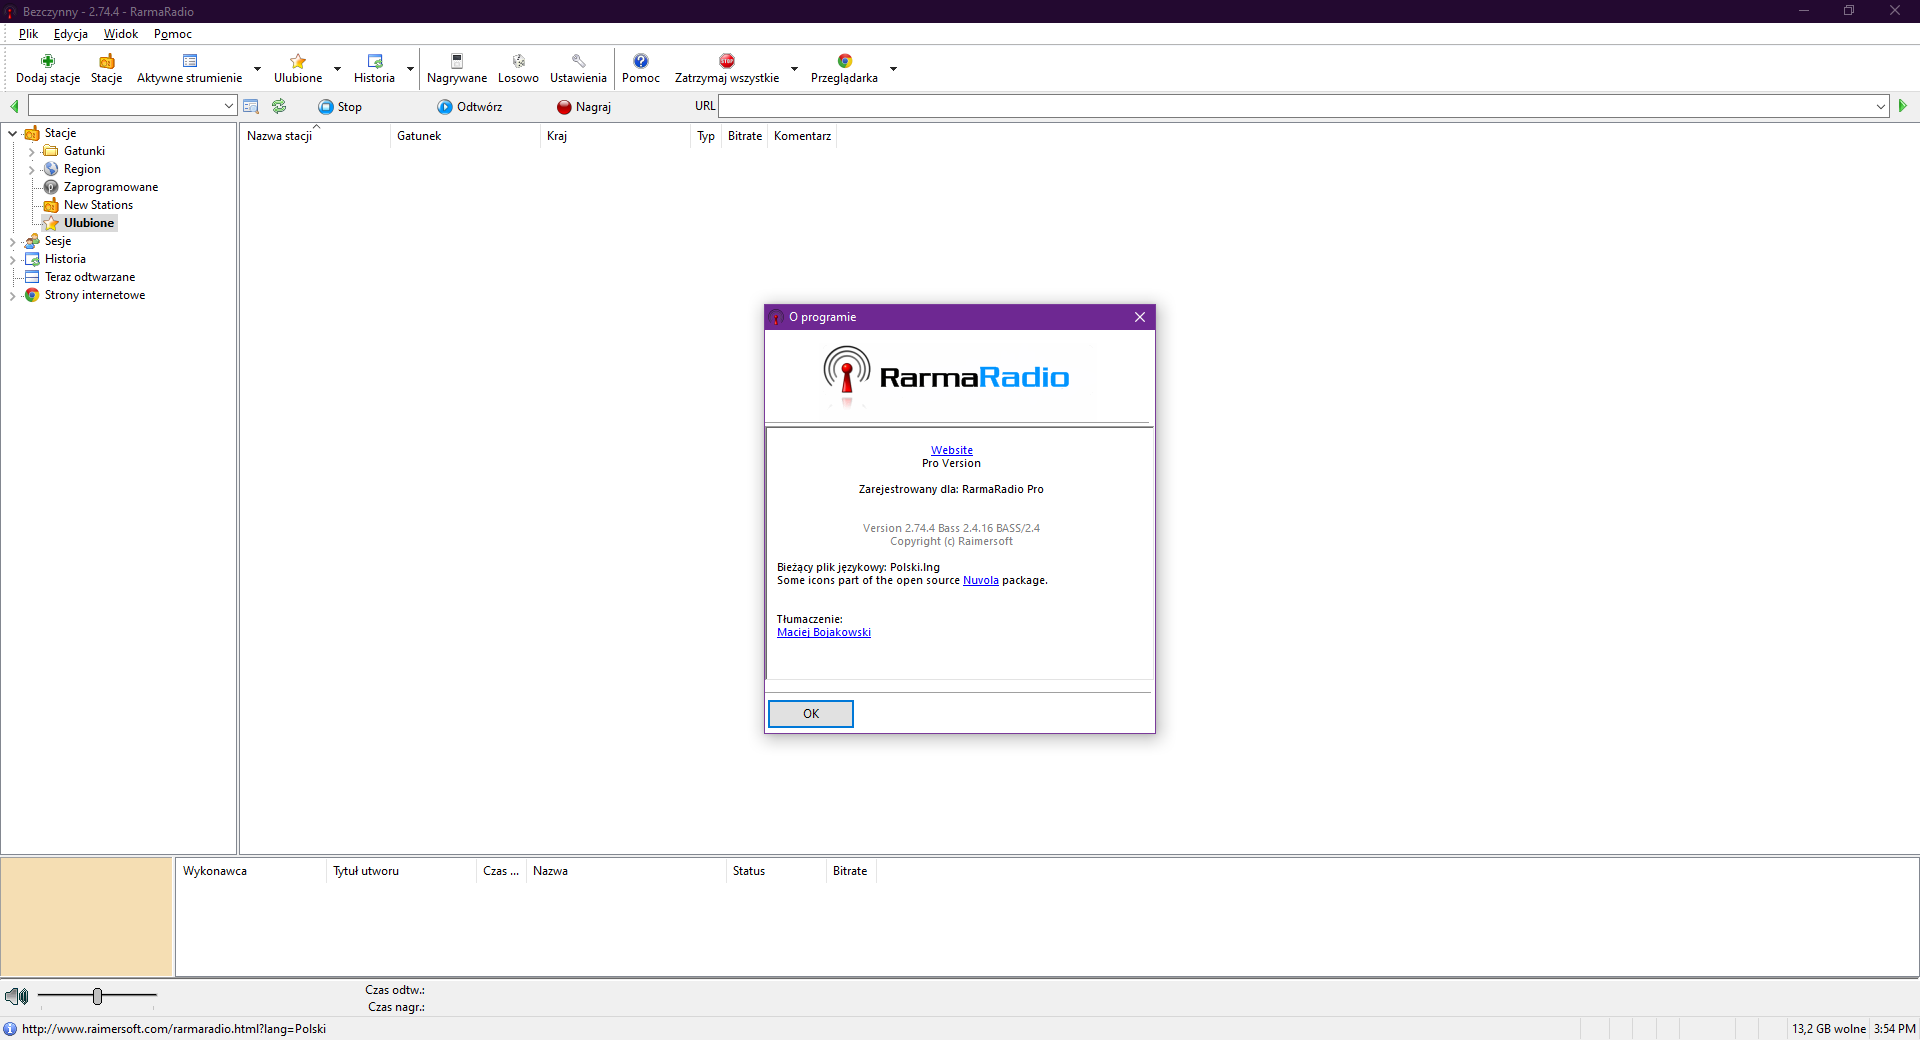Expand the Sesje tree node

12,242
